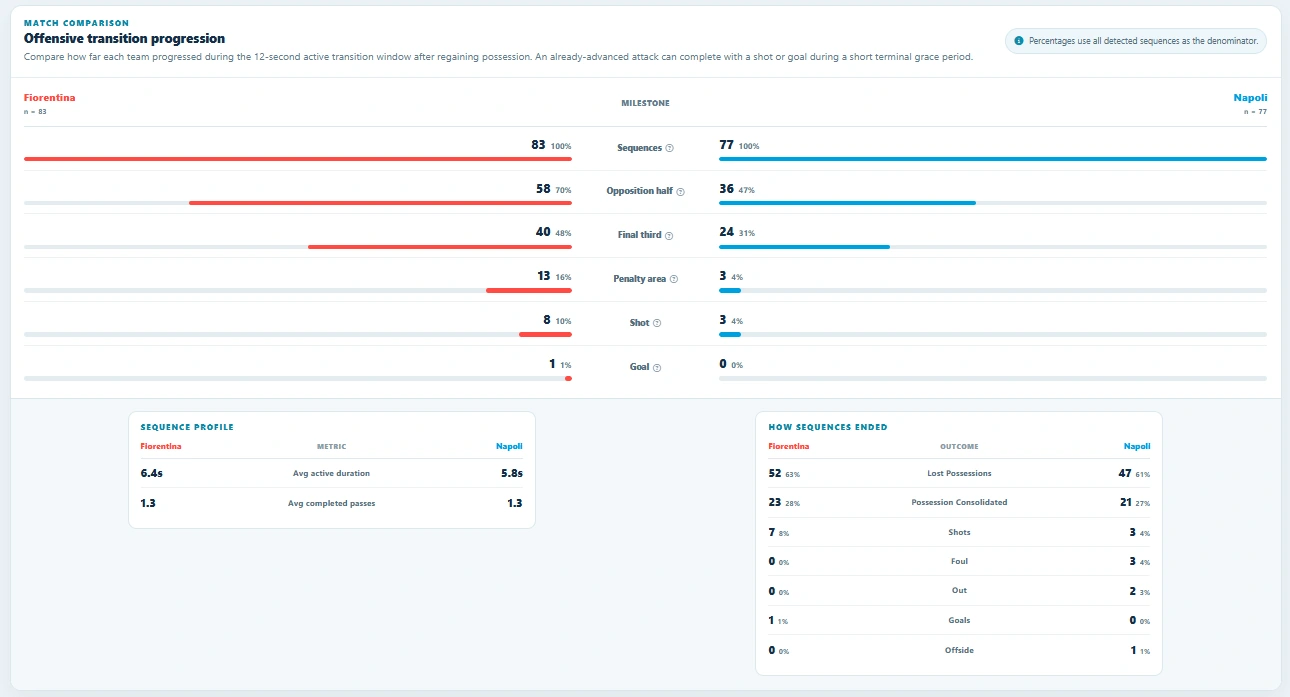Click Napoli's Final third blue bar
This screenshot has width=1290, height=697.
804,247
